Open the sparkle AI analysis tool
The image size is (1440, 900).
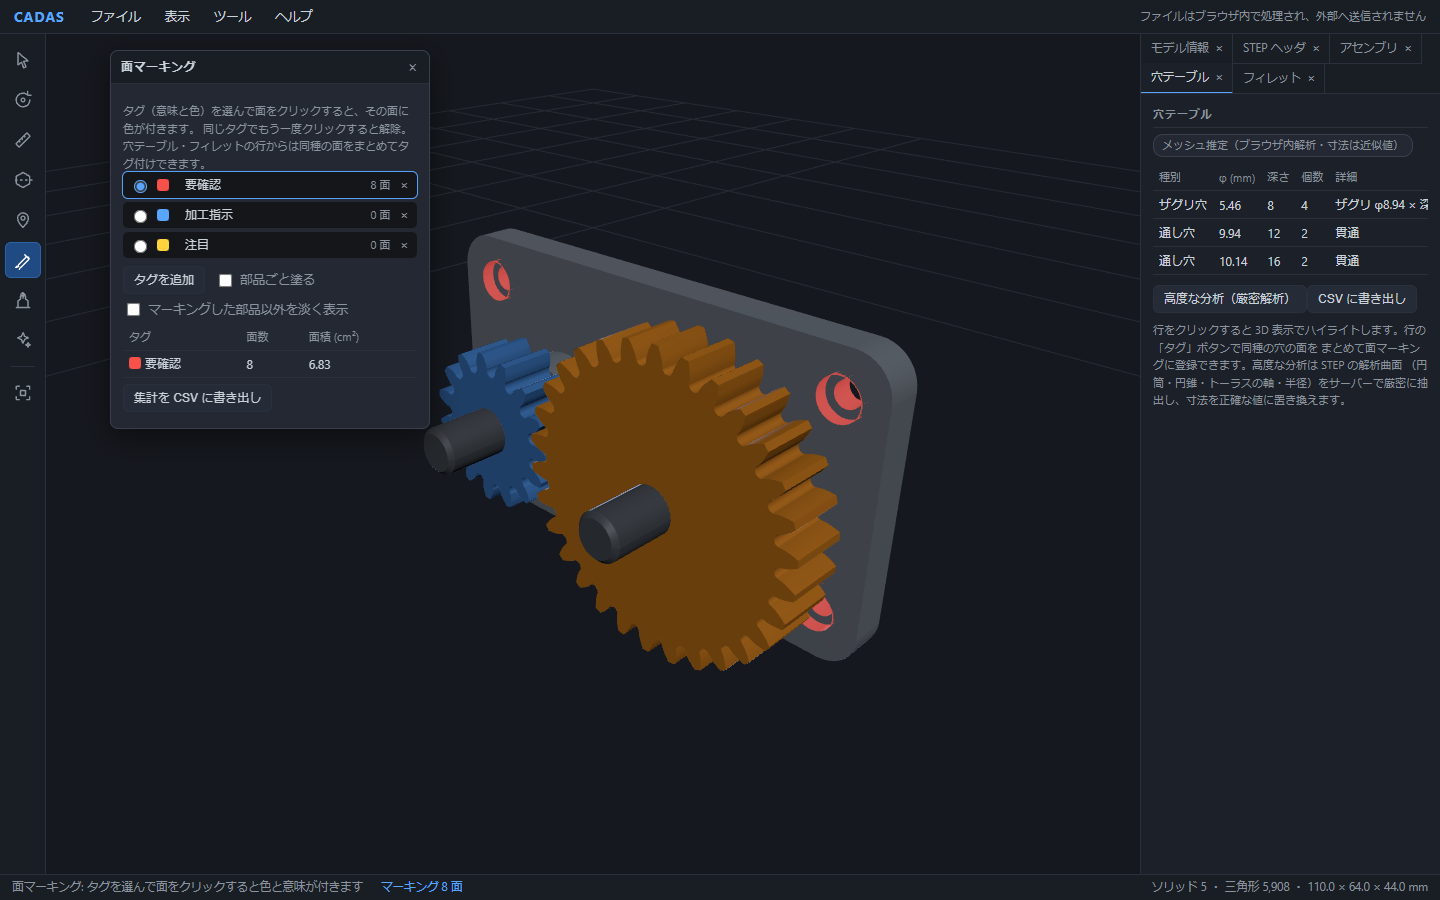[x=23, y=340]
